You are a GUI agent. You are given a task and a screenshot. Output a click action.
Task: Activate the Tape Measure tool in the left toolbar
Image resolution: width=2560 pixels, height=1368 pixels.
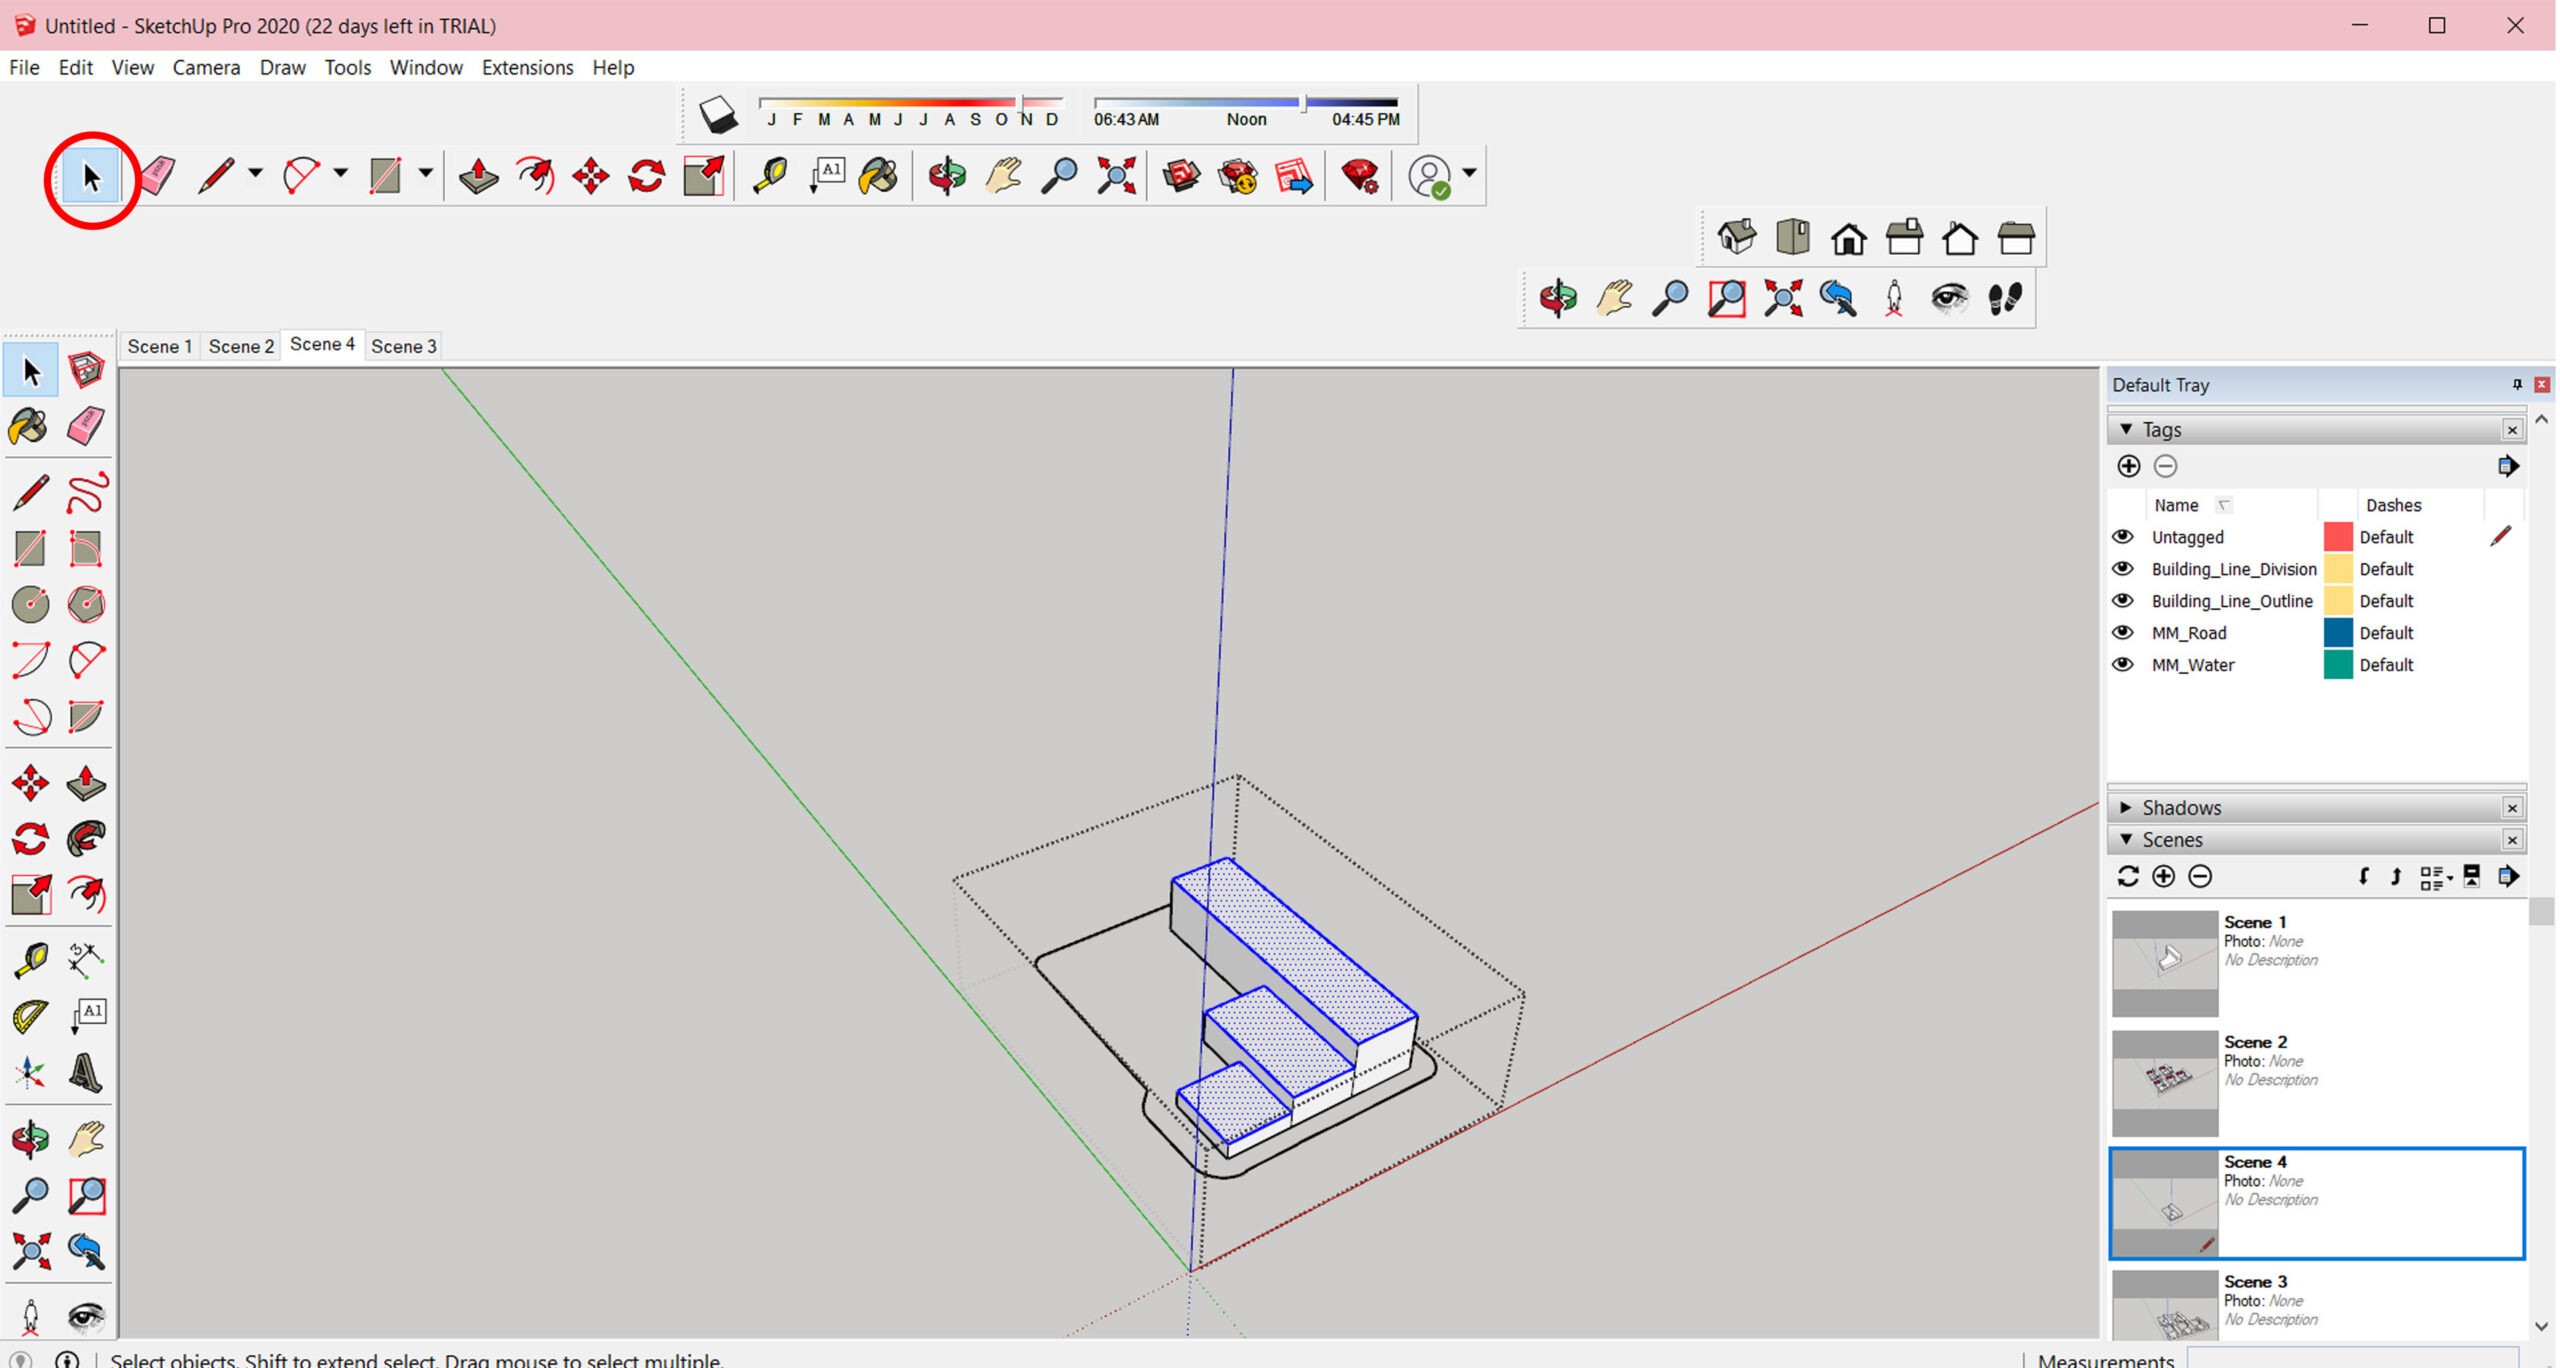pyautogui.click(x=30, y=960)
